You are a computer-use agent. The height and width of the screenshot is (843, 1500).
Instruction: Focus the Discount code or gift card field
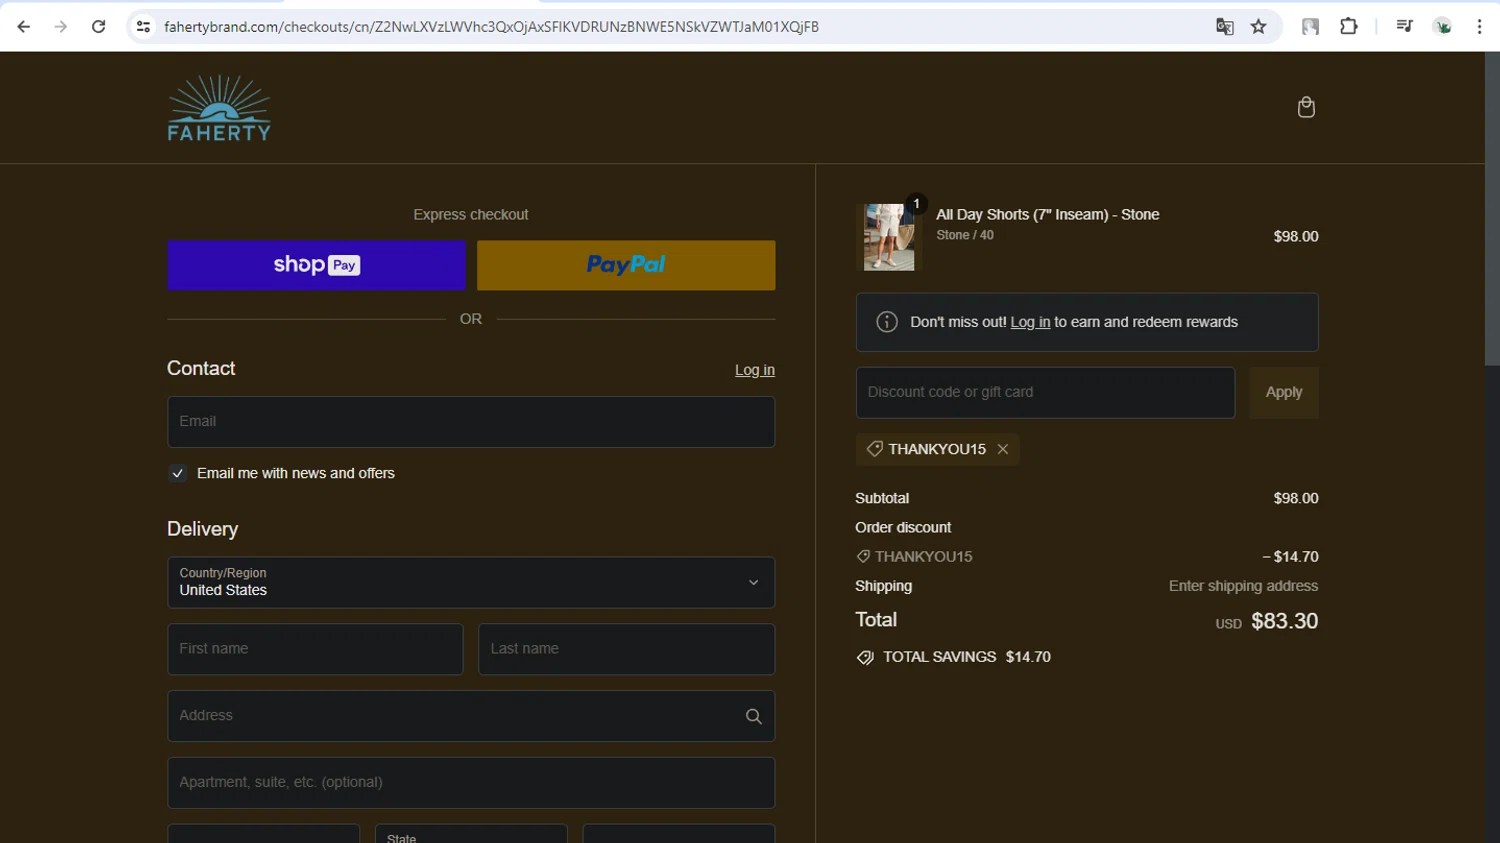tap(1045, 392)
